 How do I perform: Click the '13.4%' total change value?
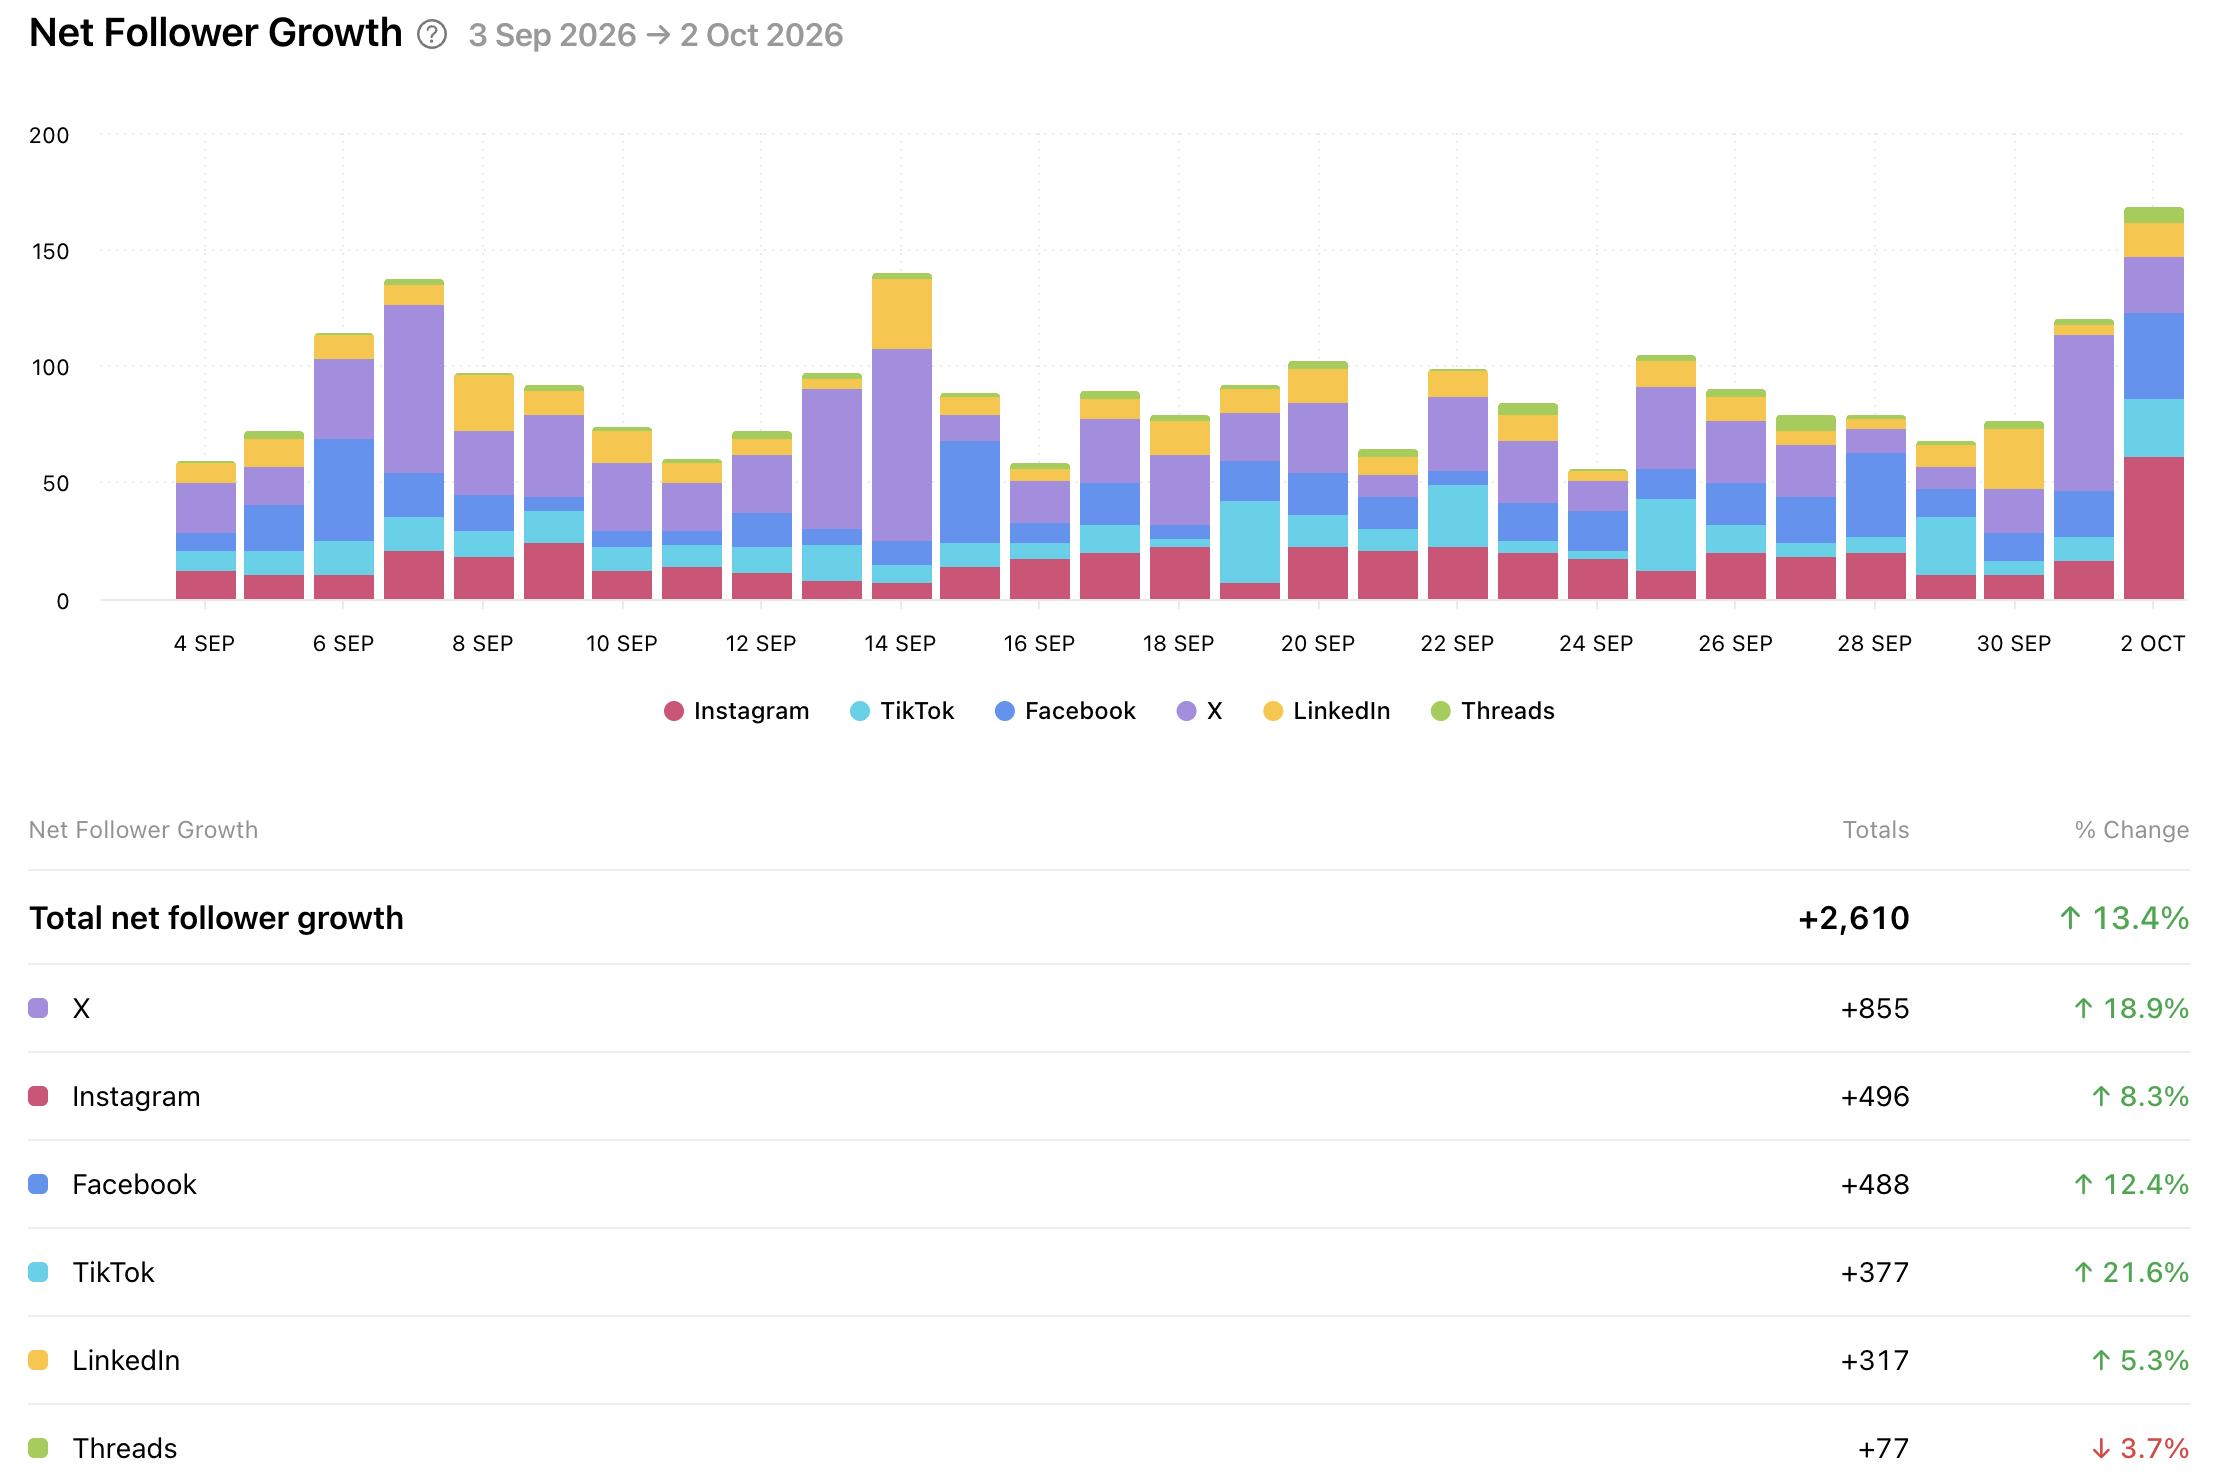tap(2124, 918)
